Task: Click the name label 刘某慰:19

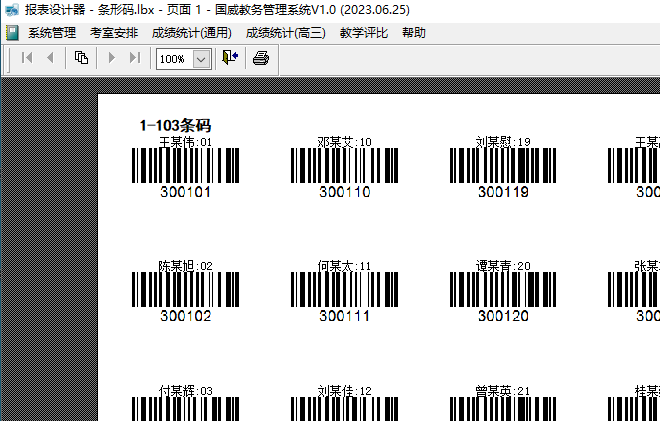Action: pos(503,142)
